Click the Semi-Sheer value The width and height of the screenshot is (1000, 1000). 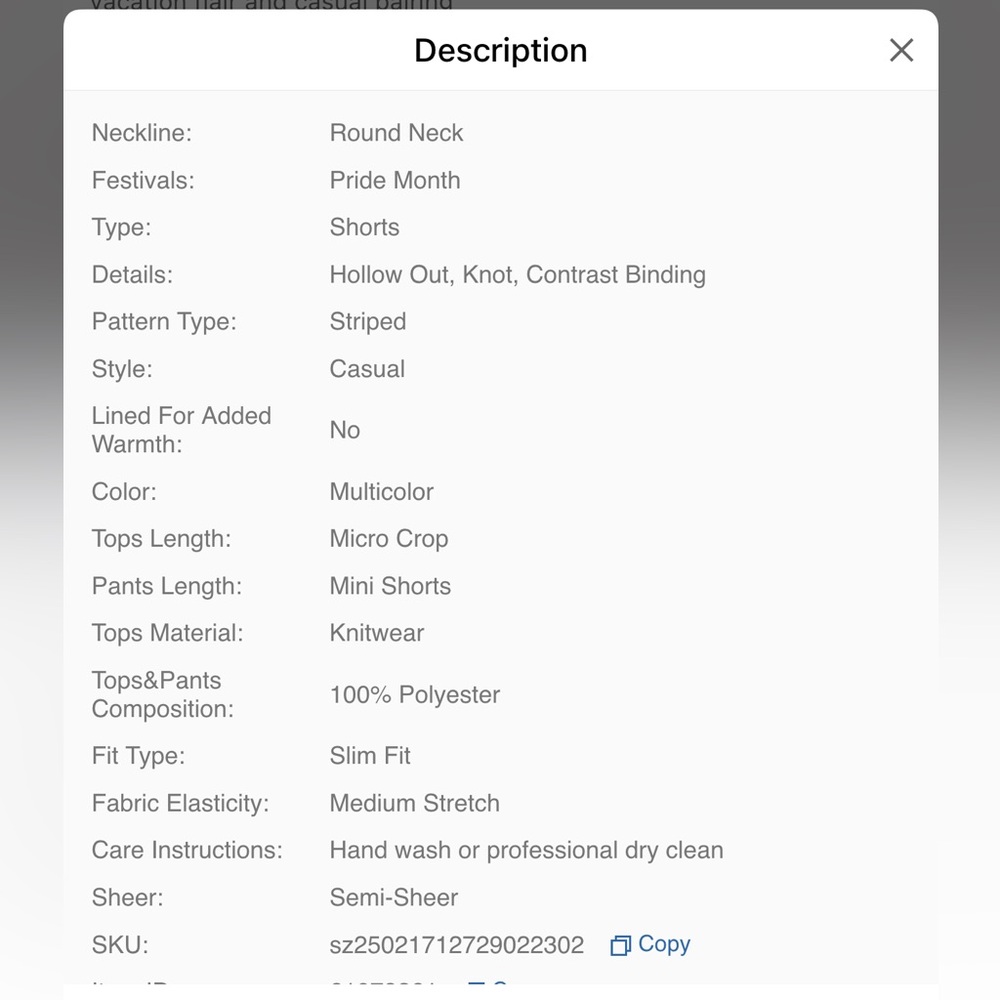393,897
